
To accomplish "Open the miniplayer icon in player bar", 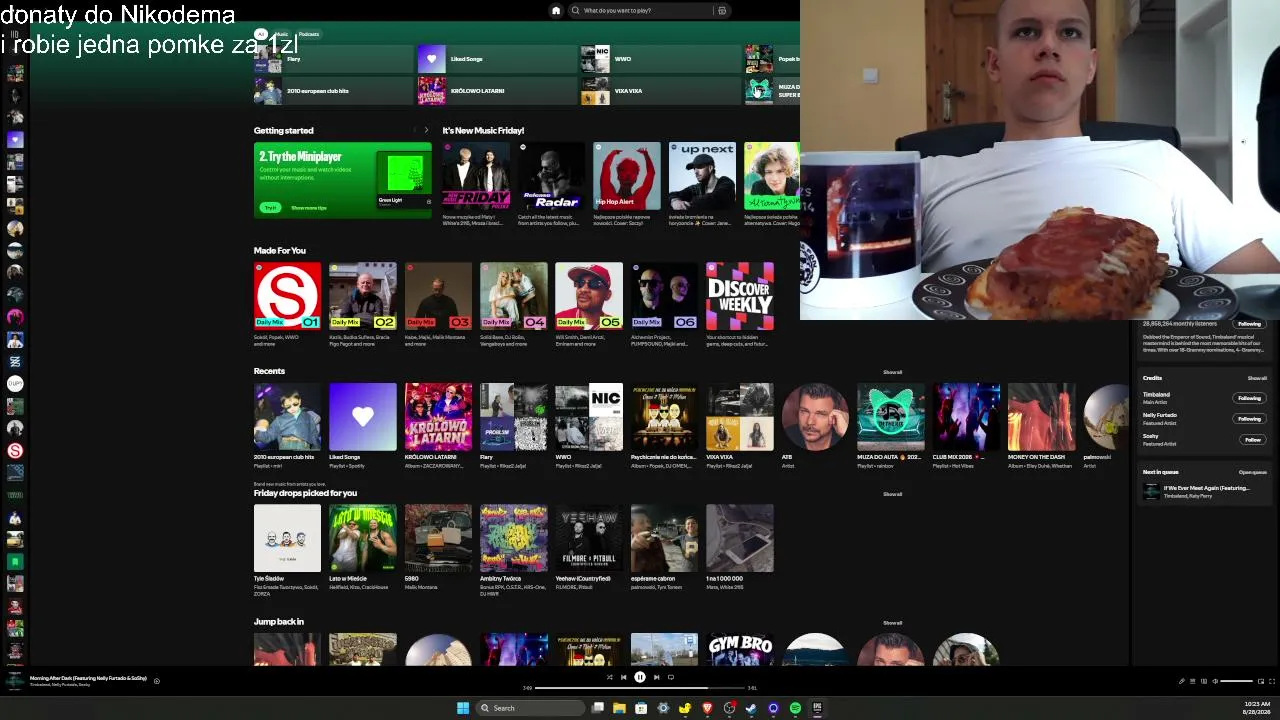I will [1260, 681].
